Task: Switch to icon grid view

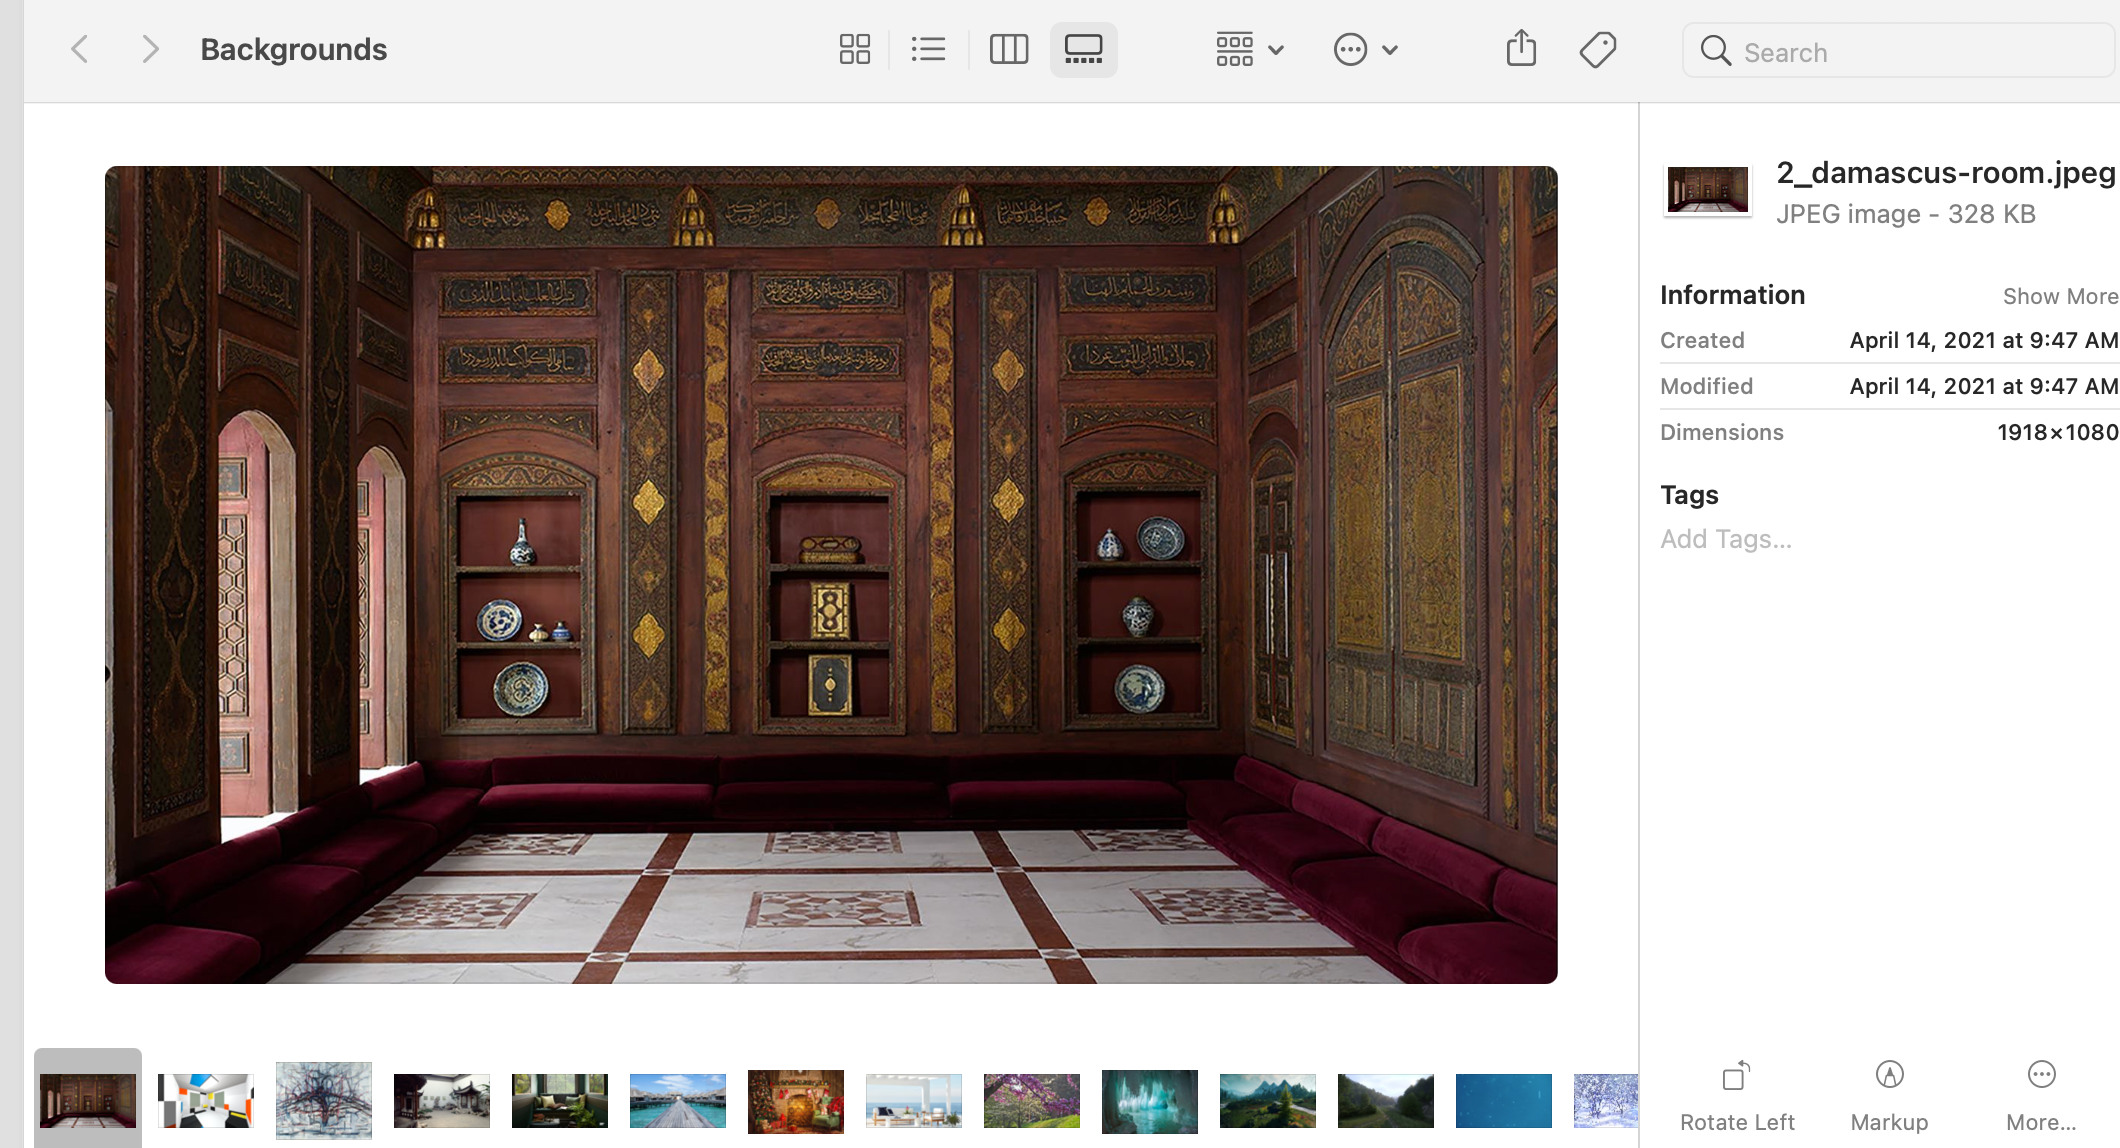Action: tap(854, 49)
